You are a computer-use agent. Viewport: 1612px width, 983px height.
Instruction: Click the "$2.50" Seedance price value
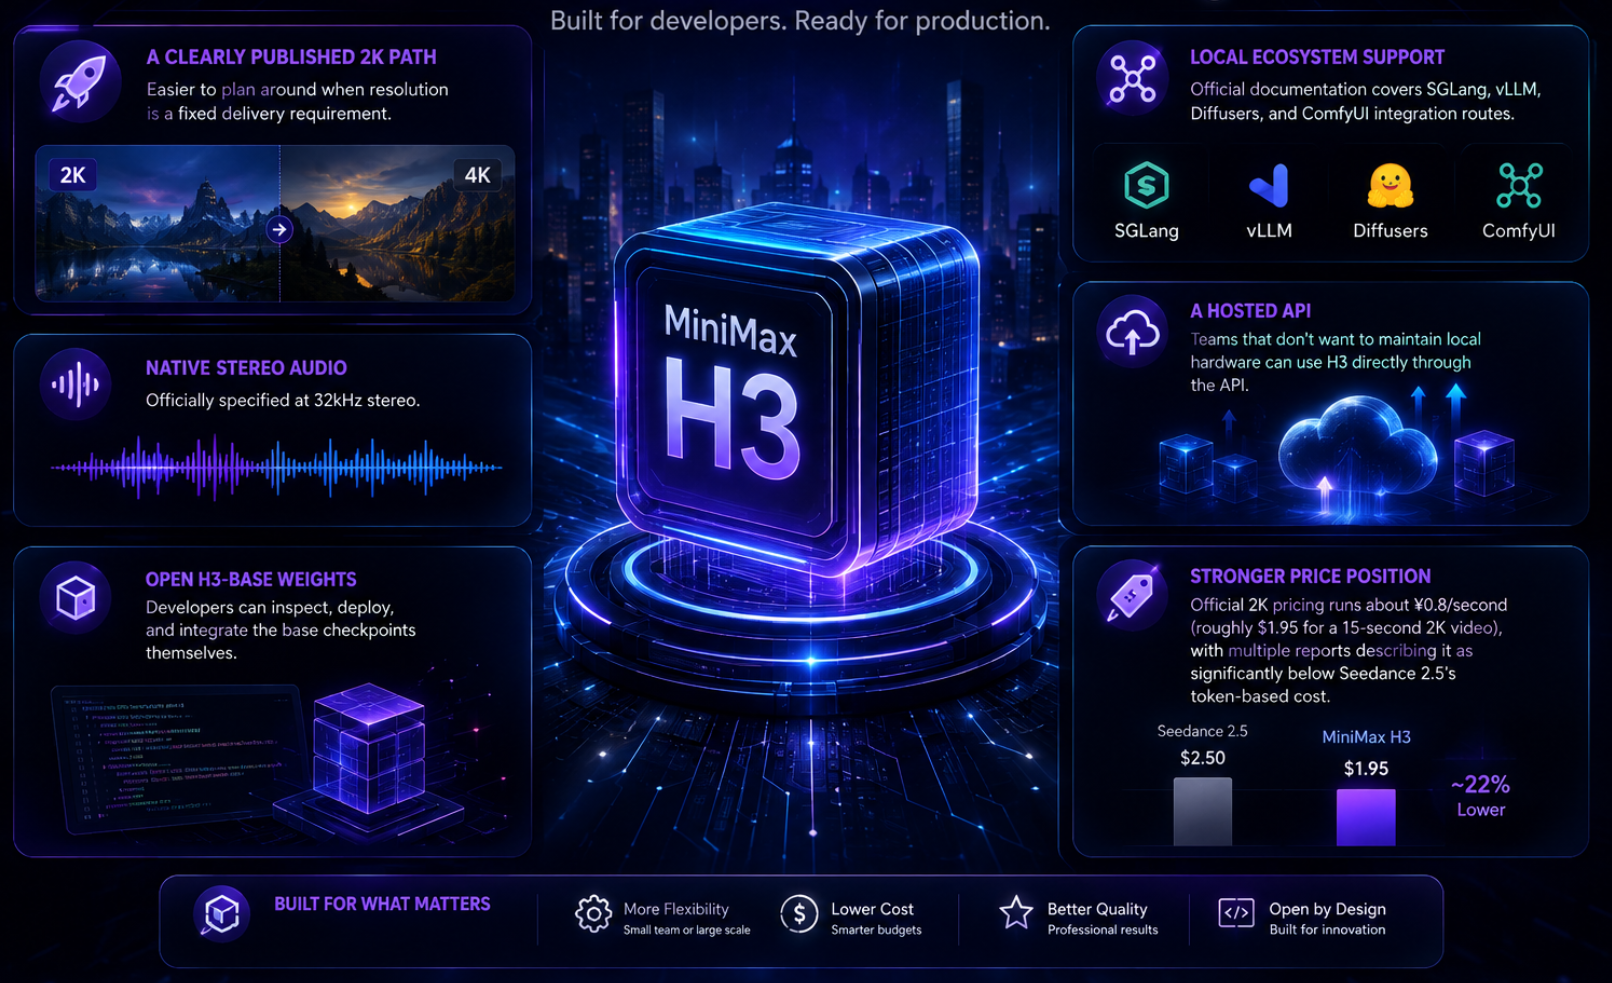tap(1202, 758)
